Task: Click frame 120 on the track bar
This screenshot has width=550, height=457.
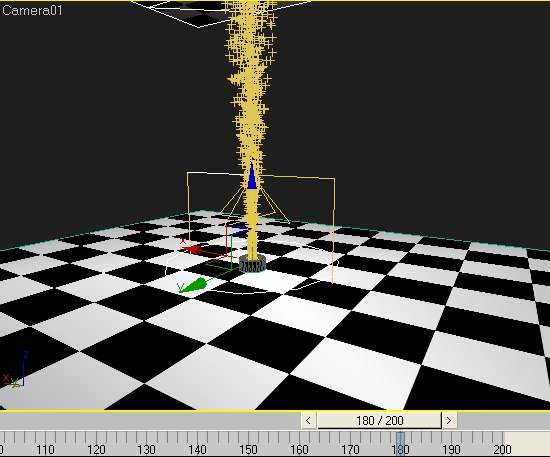Action: point(96,450)
